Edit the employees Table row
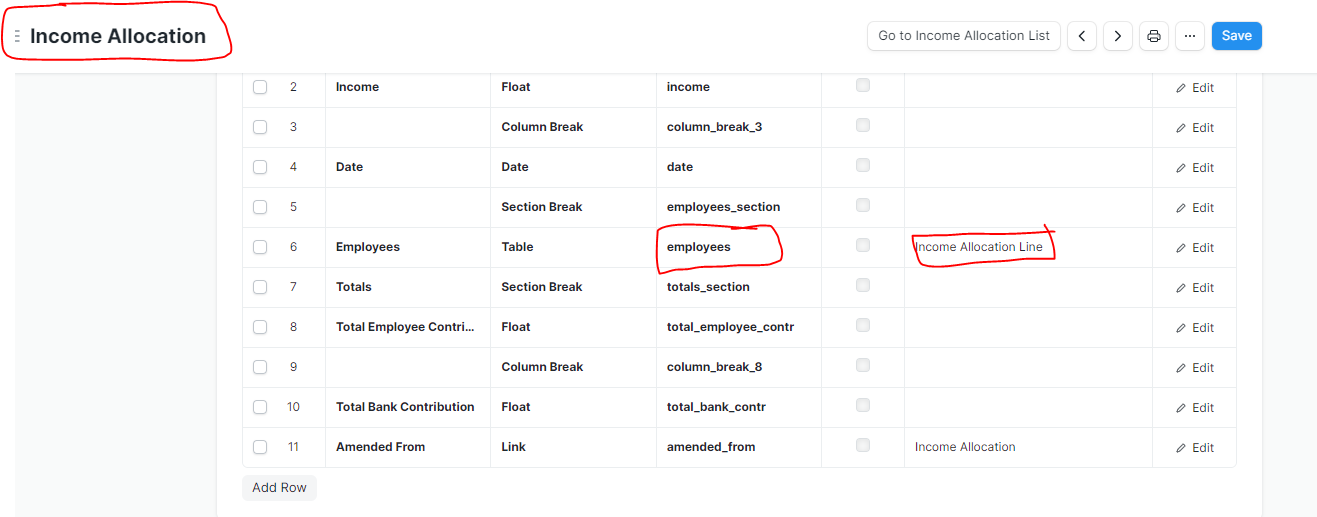 coord(1195,248)
